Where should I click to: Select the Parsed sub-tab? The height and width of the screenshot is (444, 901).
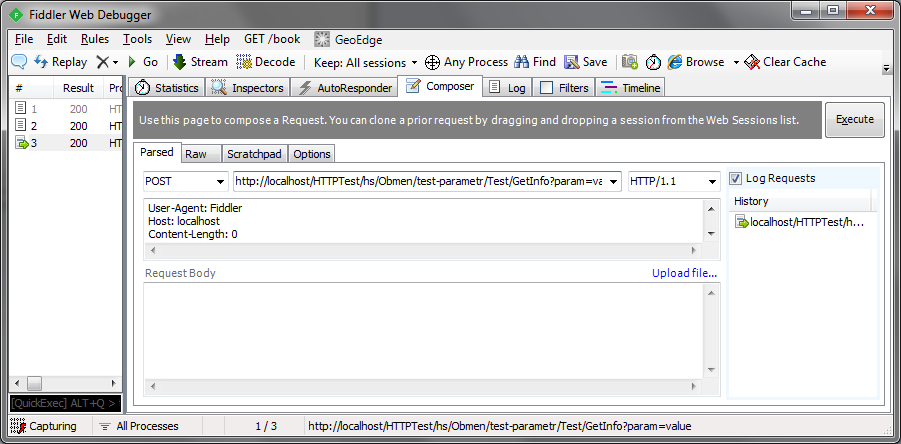pos(157,152)
